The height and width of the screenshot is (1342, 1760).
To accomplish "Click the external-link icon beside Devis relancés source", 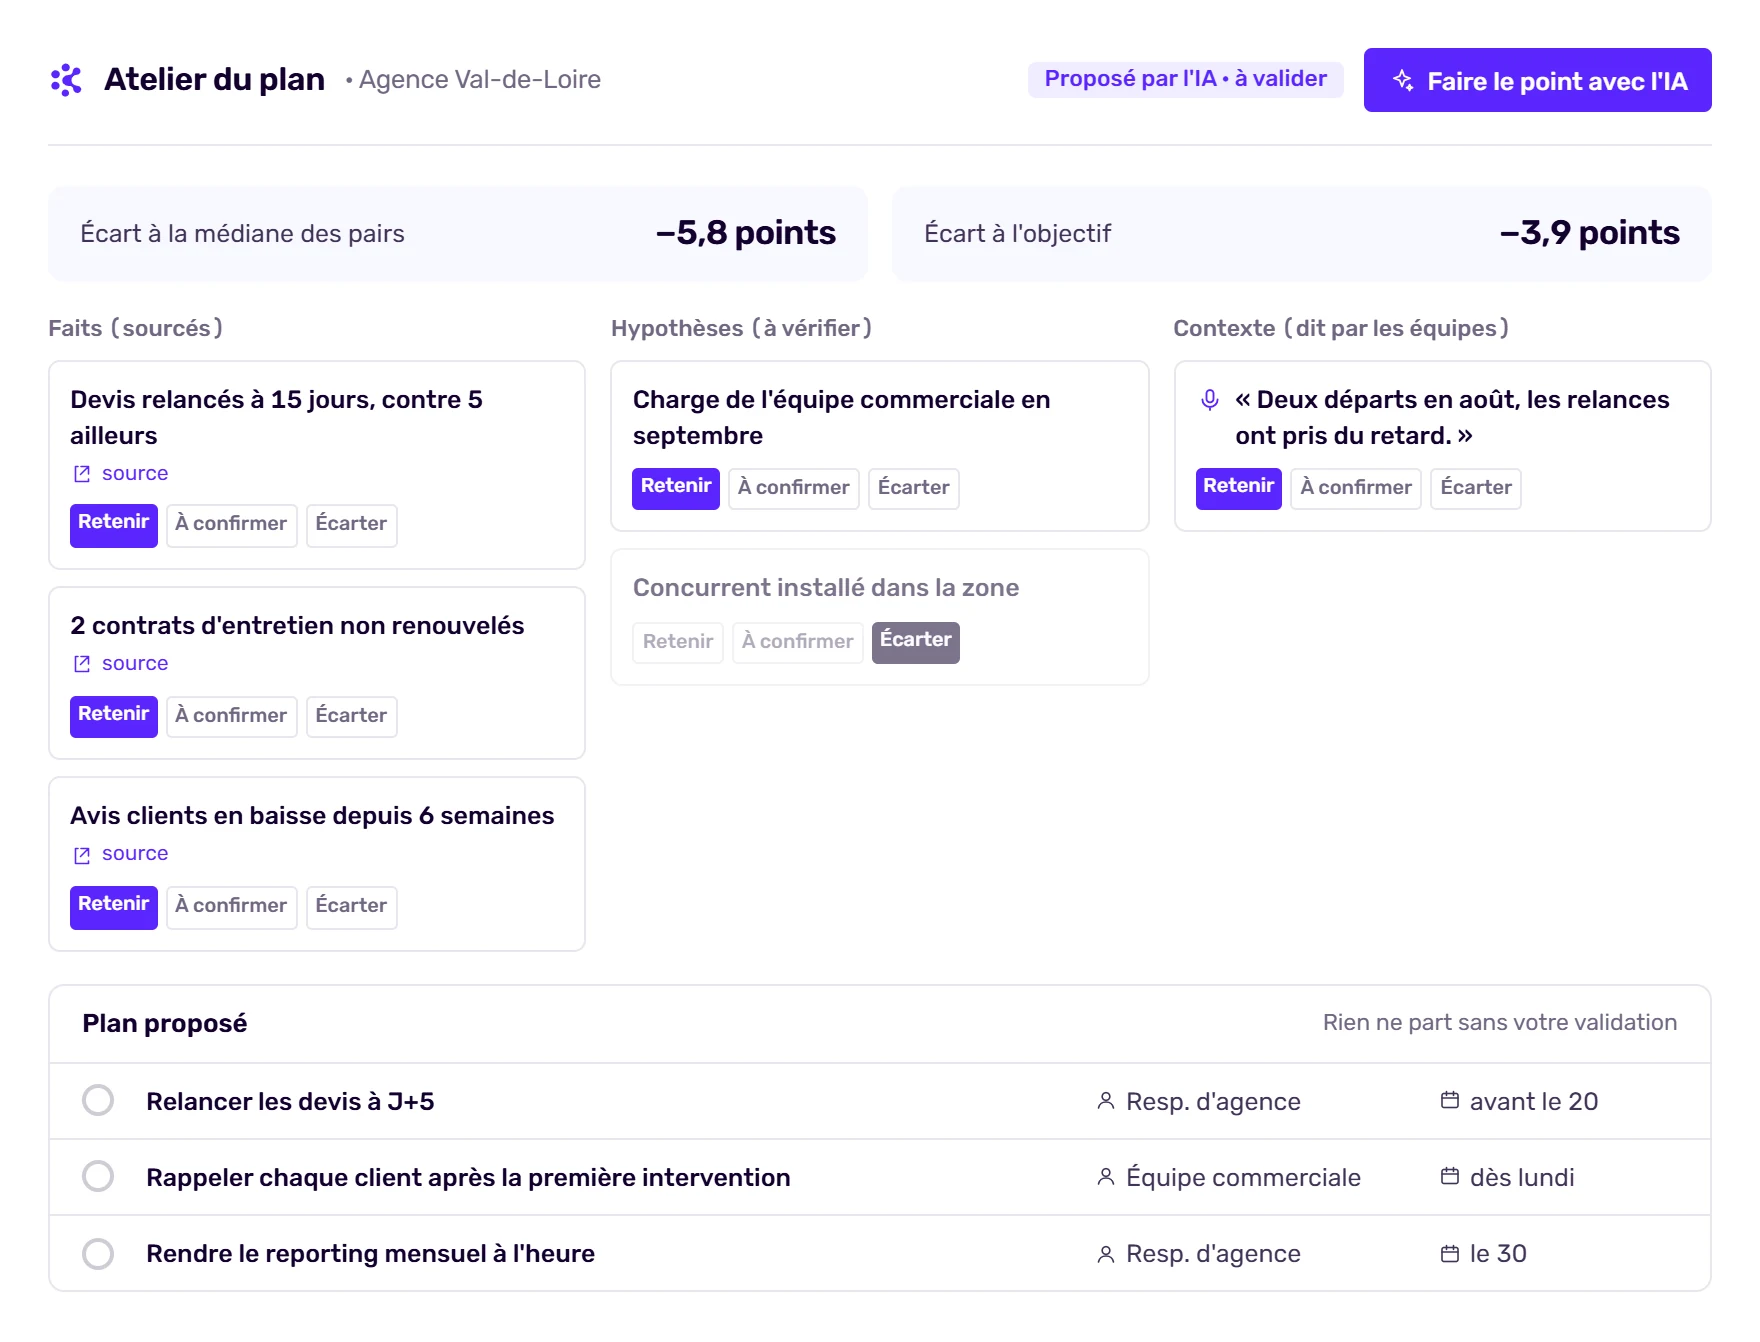I will pos(82,474).
